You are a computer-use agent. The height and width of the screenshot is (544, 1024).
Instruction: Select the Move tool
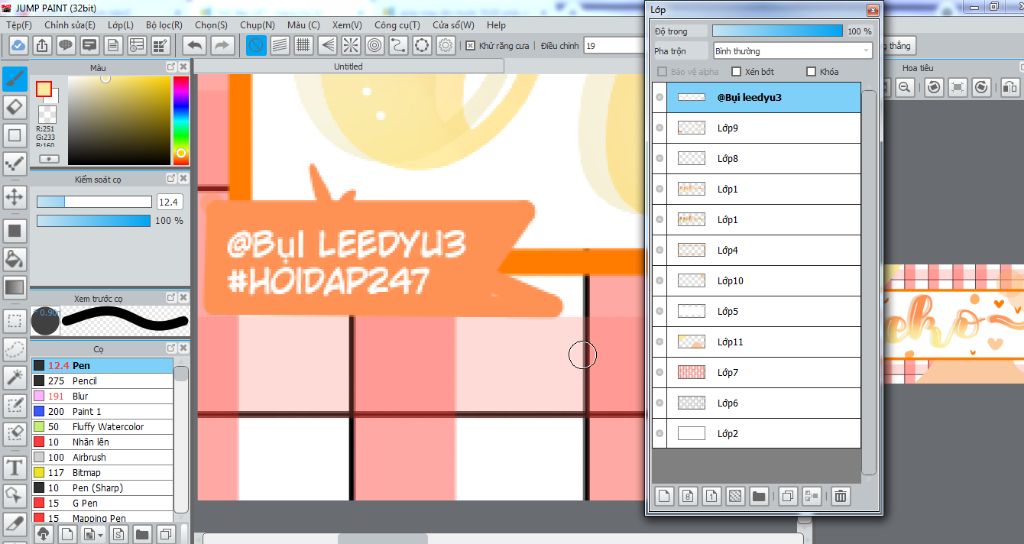pyautogui.click(x=14, y=196)
